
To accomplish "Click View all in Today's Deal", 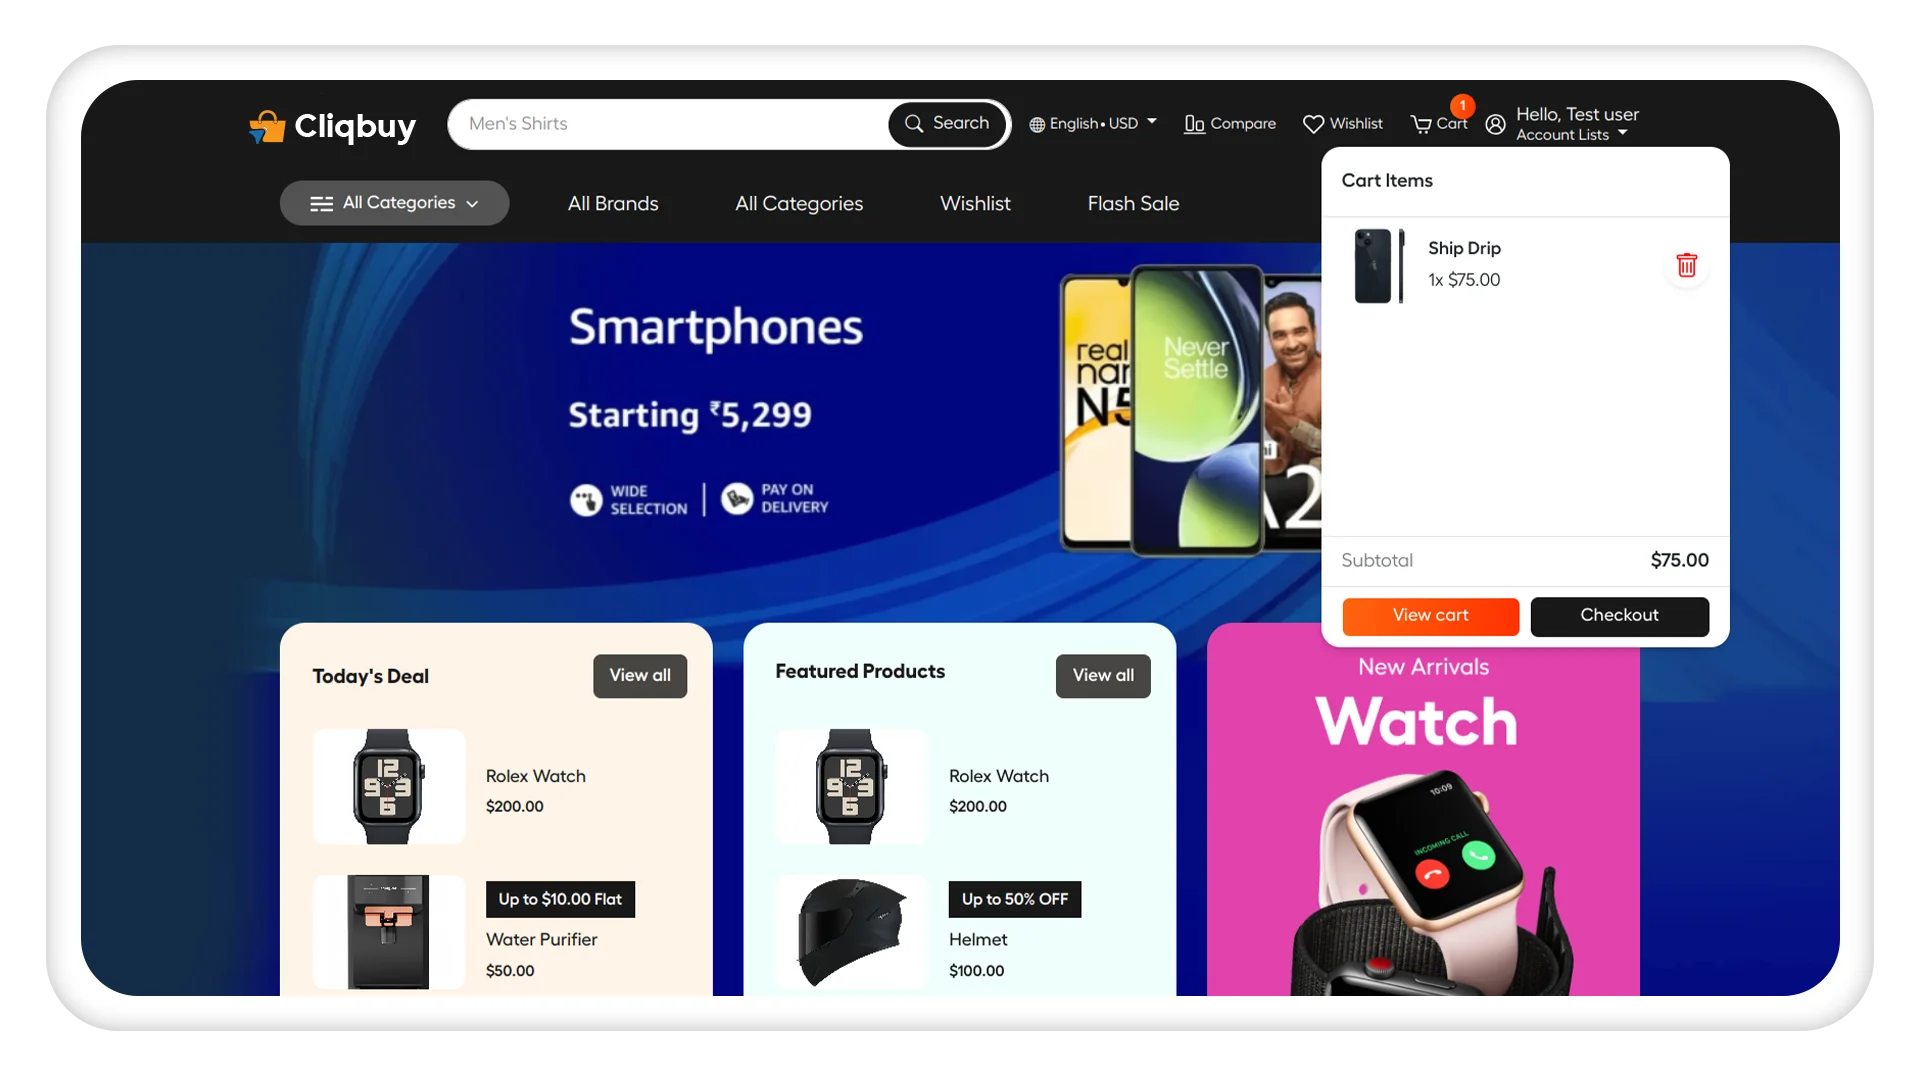I will click(x=638, y=675).
